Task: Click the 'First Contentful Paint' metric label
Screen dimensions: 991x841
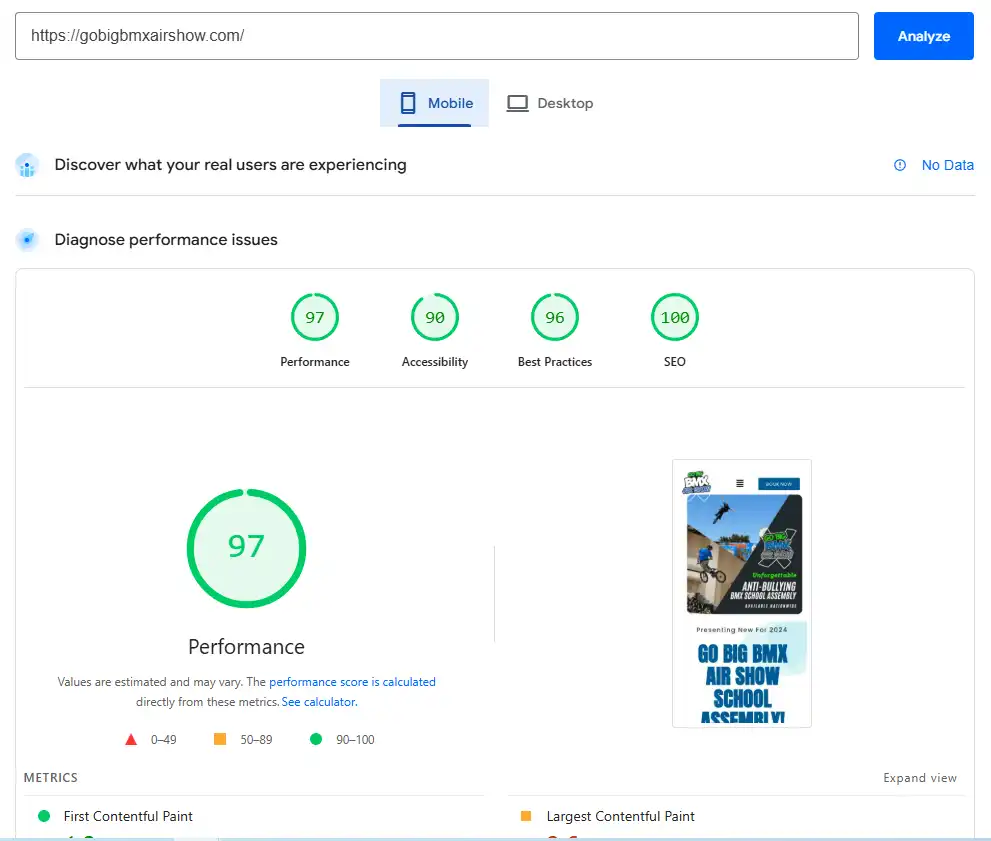Action: (128, 816)
